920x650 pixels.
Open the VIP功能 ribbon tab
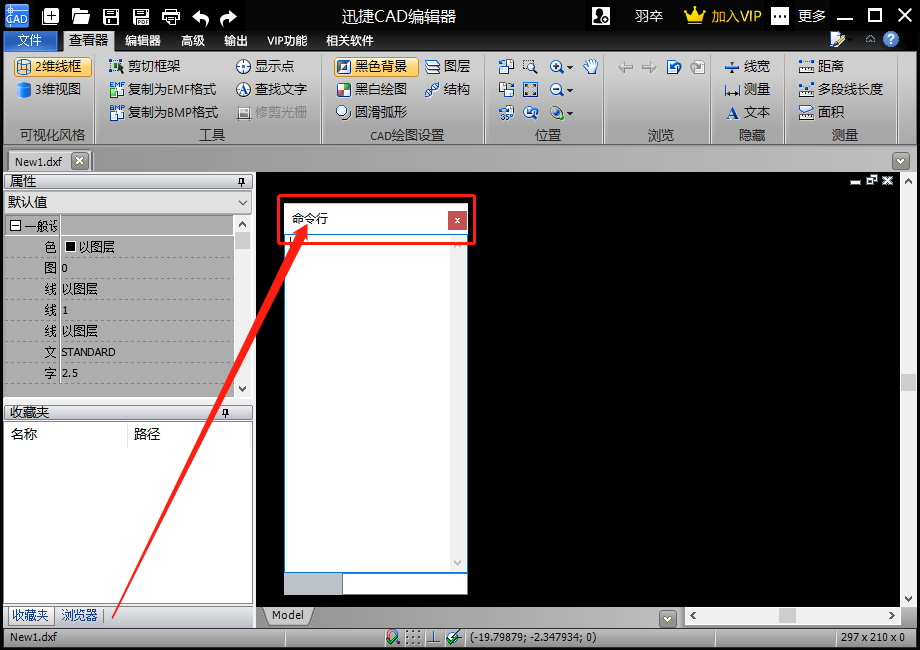pos(287,40)
